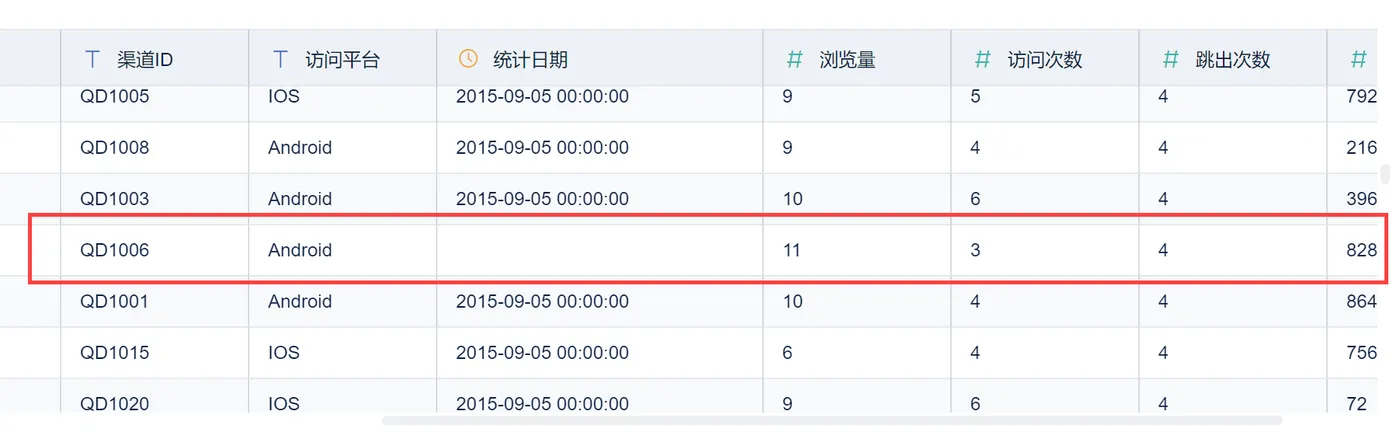1400x439 pixels.
Task: Click the clock icon beside 统计日期
Action: [468, 59]
